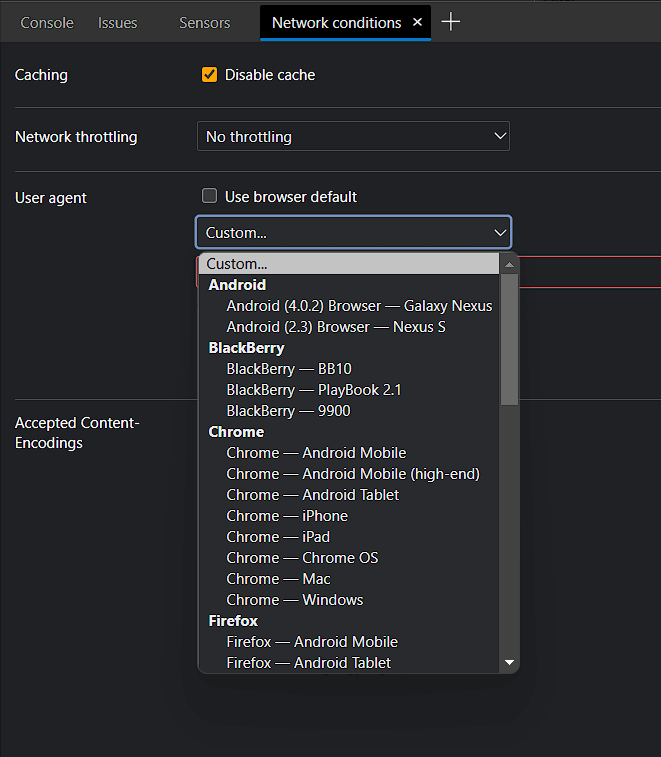
Task: Choose Chrome — Chrome OS option
Action: [x=302, y=558]
